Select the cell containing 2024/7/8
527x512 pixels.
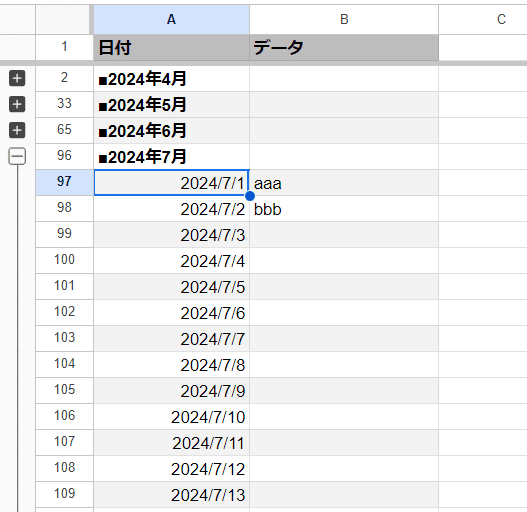[171, 364]
